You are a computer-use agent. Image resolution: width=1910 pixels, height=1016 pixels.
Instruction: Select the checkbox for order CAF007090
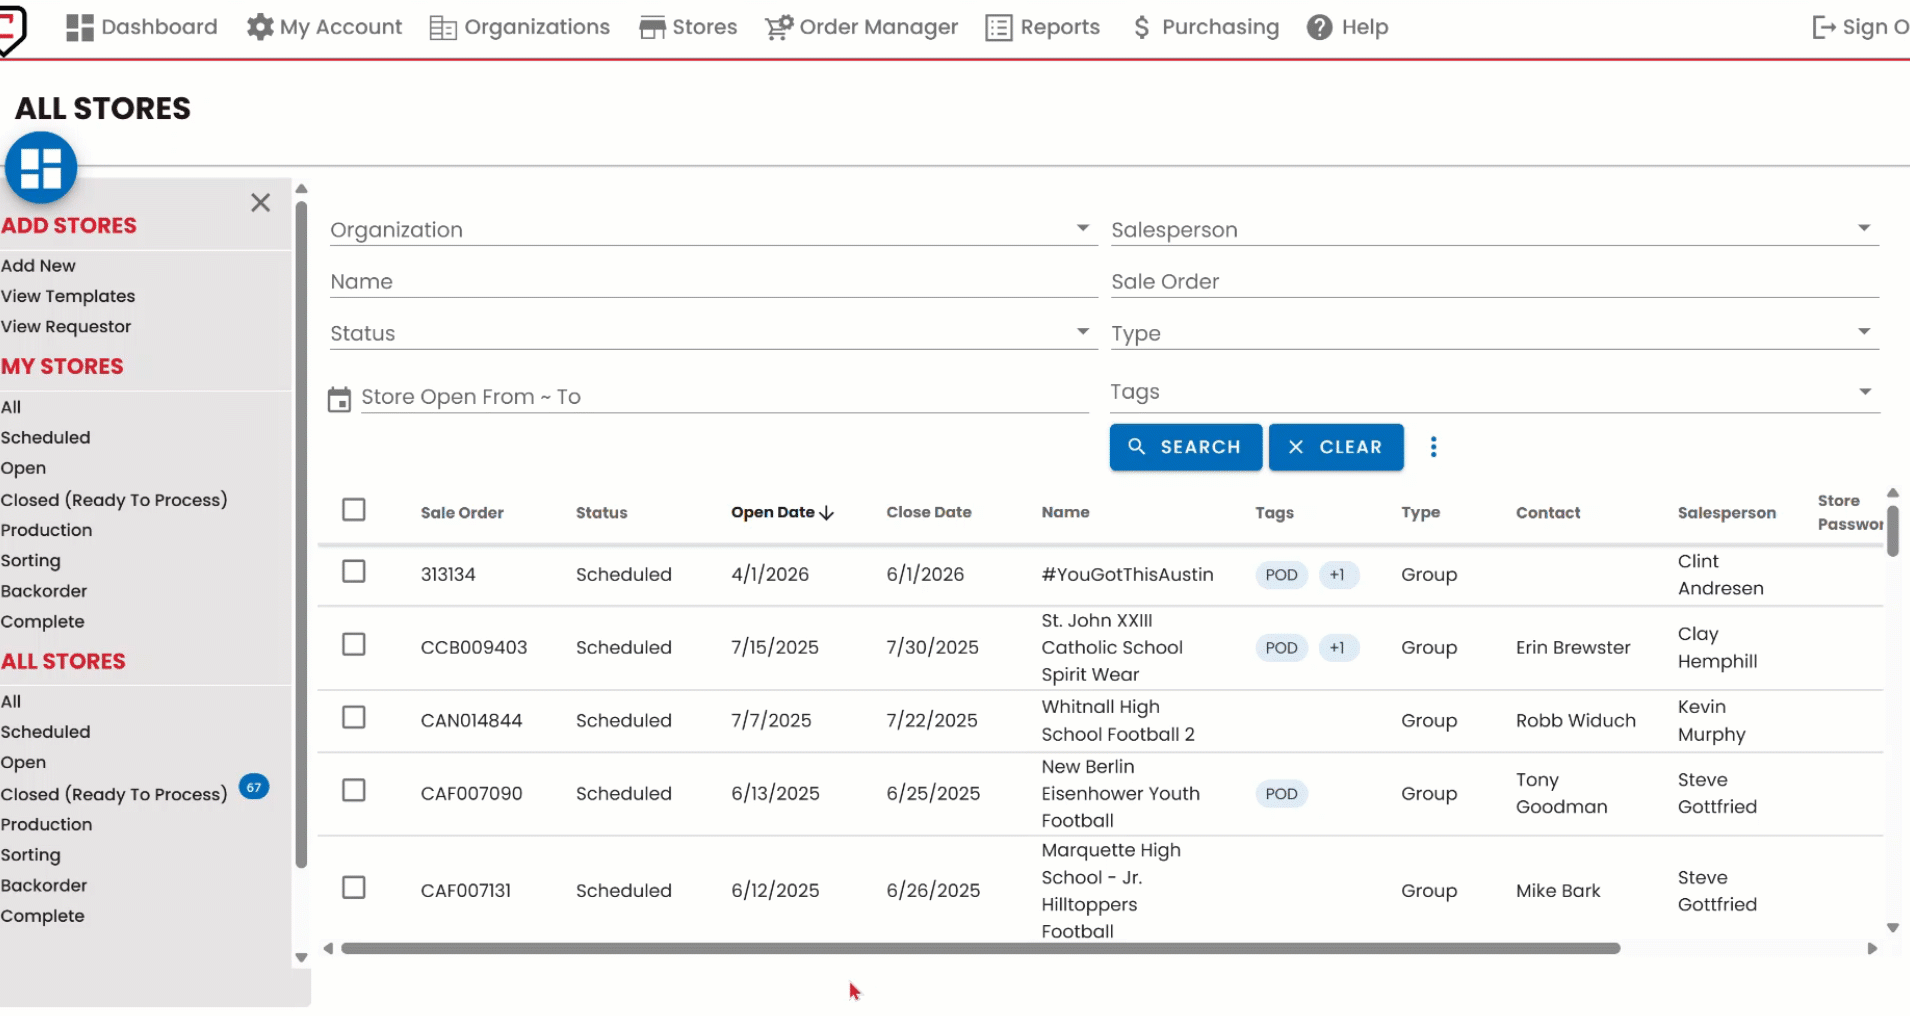click(354, 791)
